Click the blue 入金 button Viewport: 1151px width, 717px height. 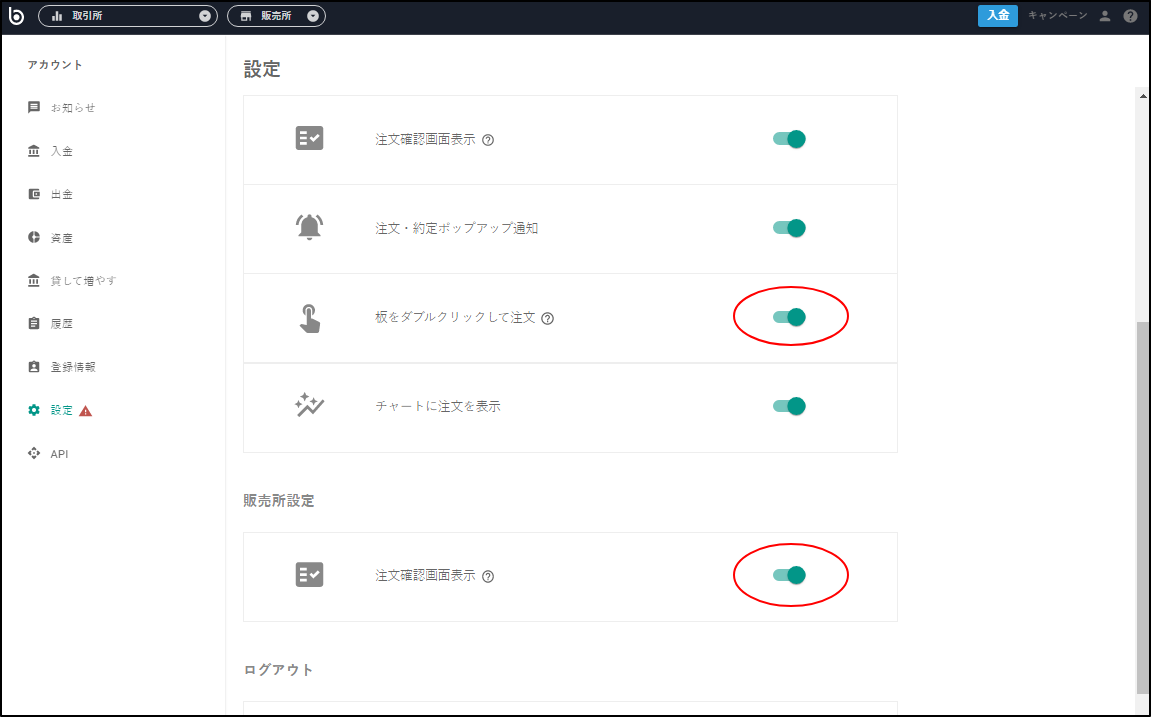pos(998,15)
